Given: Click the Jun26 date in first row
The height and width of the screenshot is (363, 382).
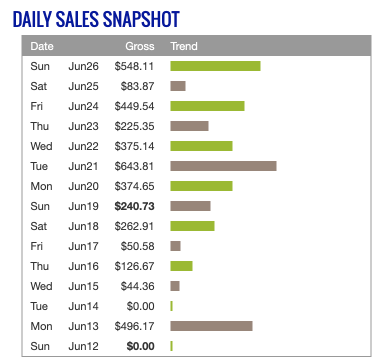Looking at the screenshot, I should 83,66.
